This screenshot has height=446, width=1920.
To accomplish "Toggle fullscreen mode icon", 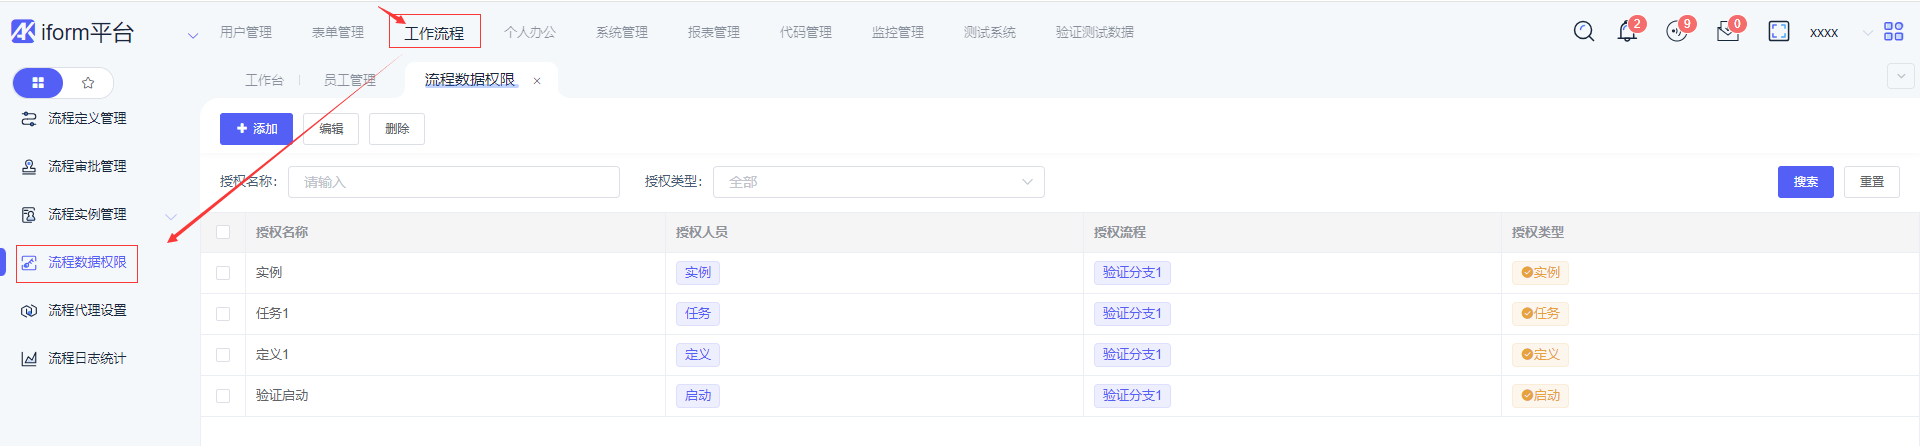I will pyautogui.click(x=1779, y=32).
